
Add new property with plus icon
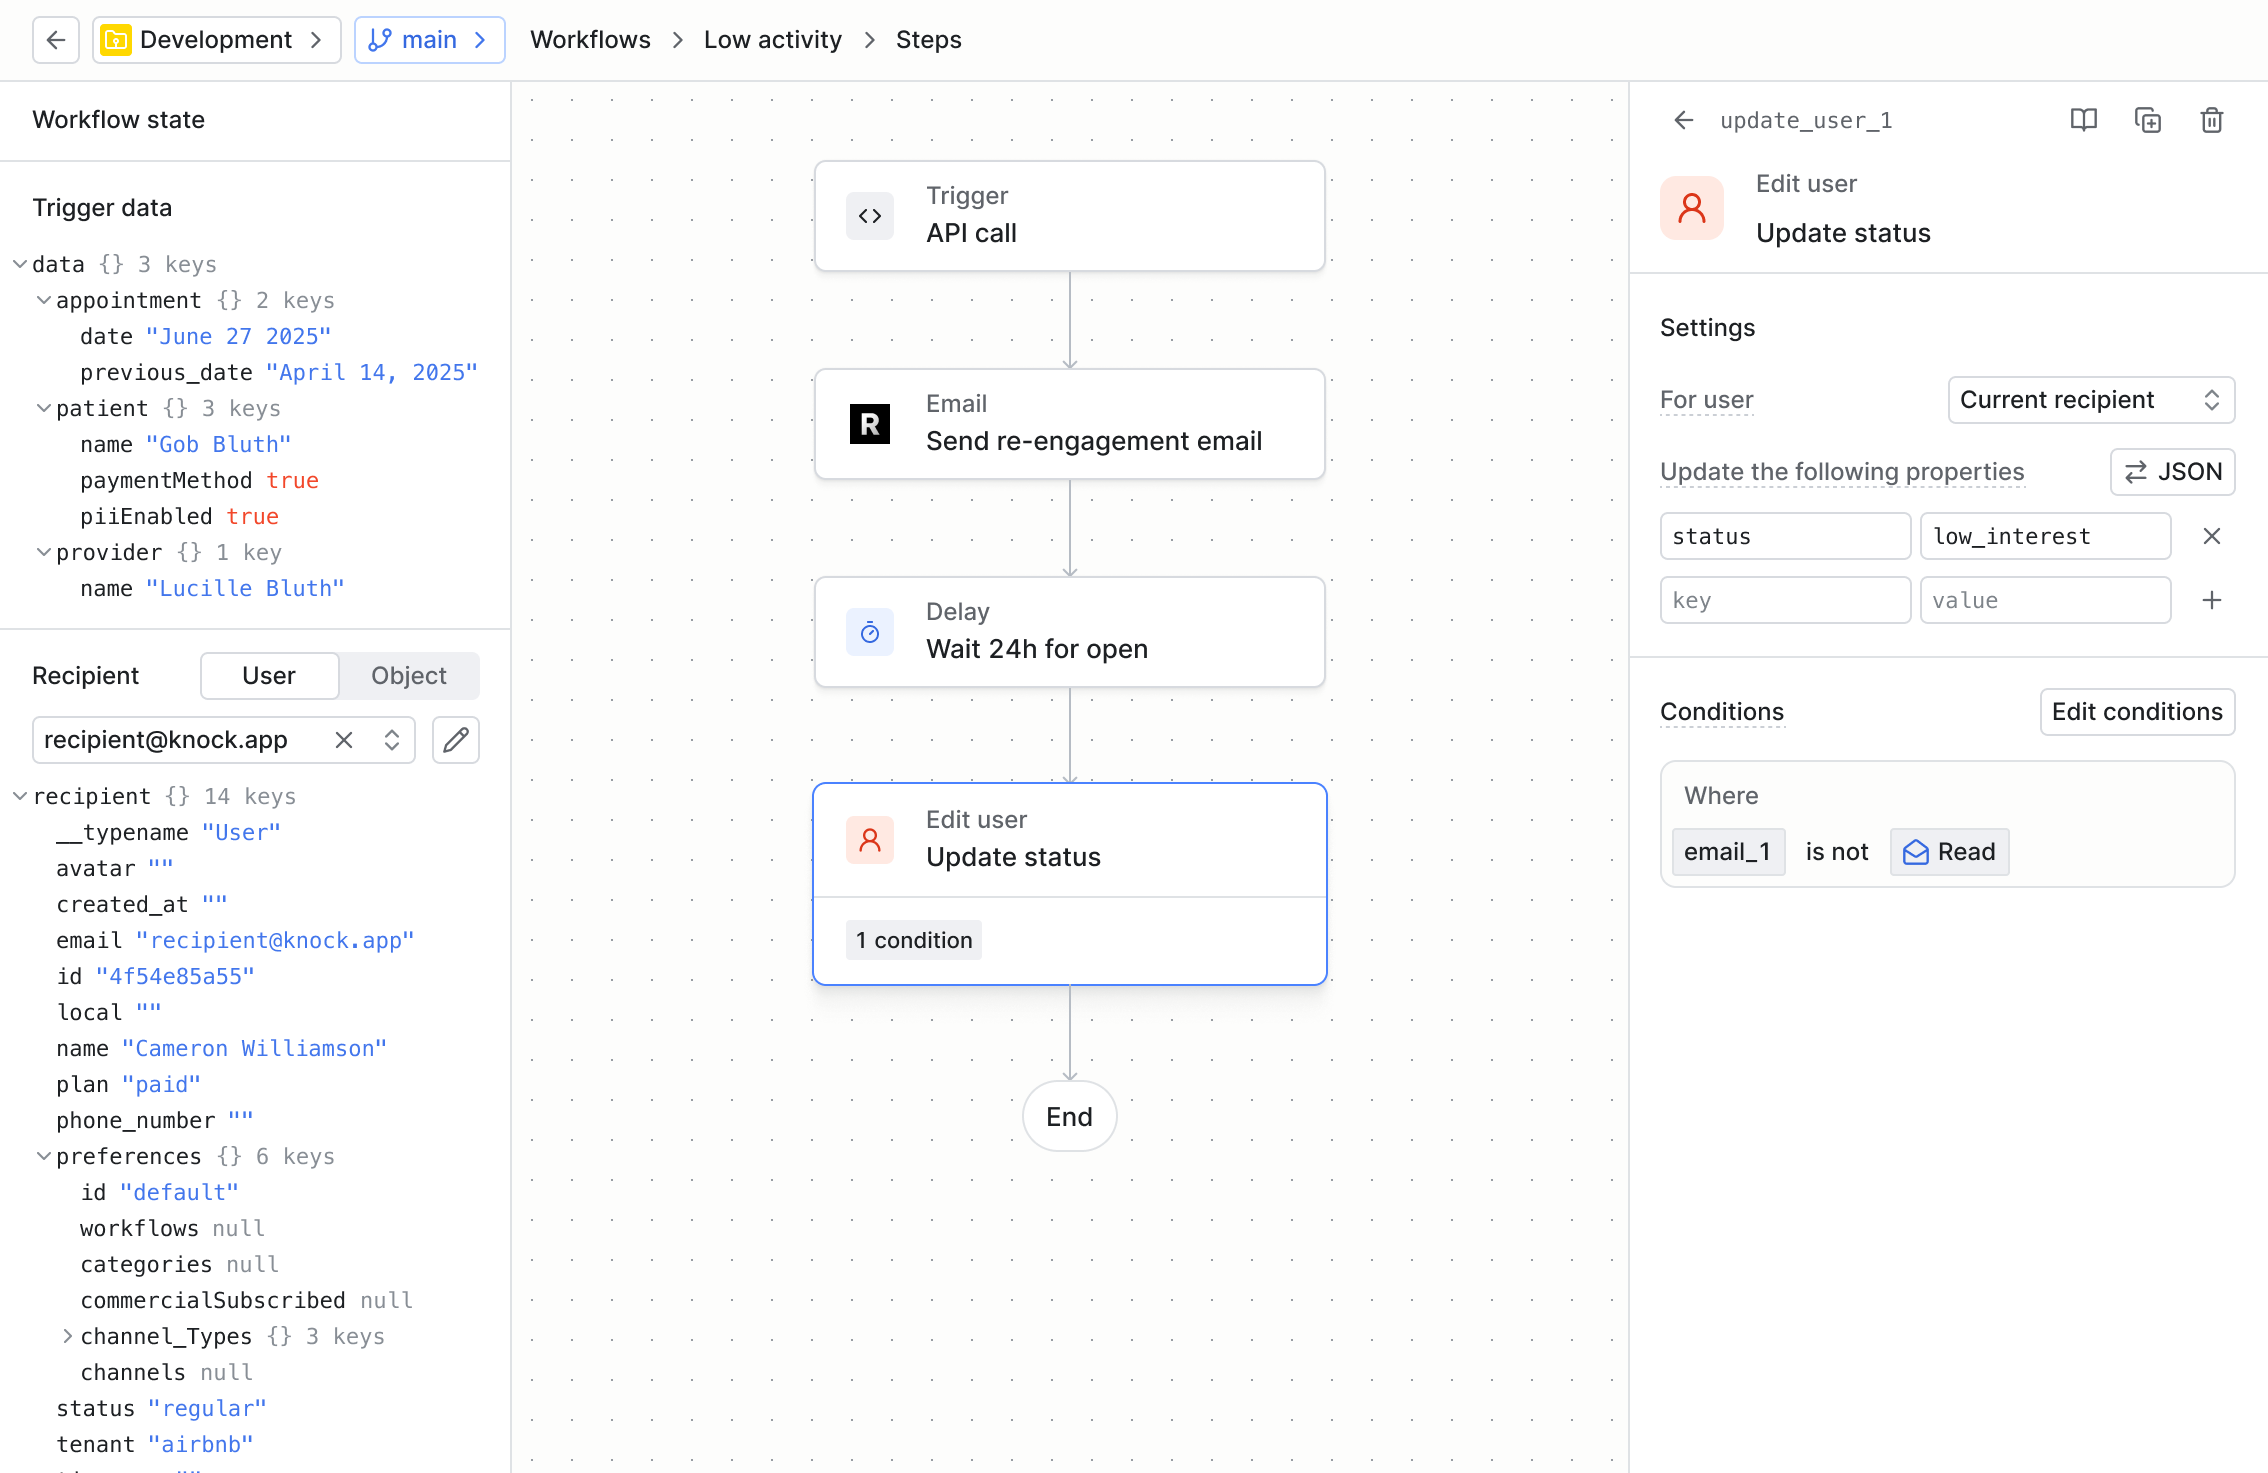point(2211,601)
